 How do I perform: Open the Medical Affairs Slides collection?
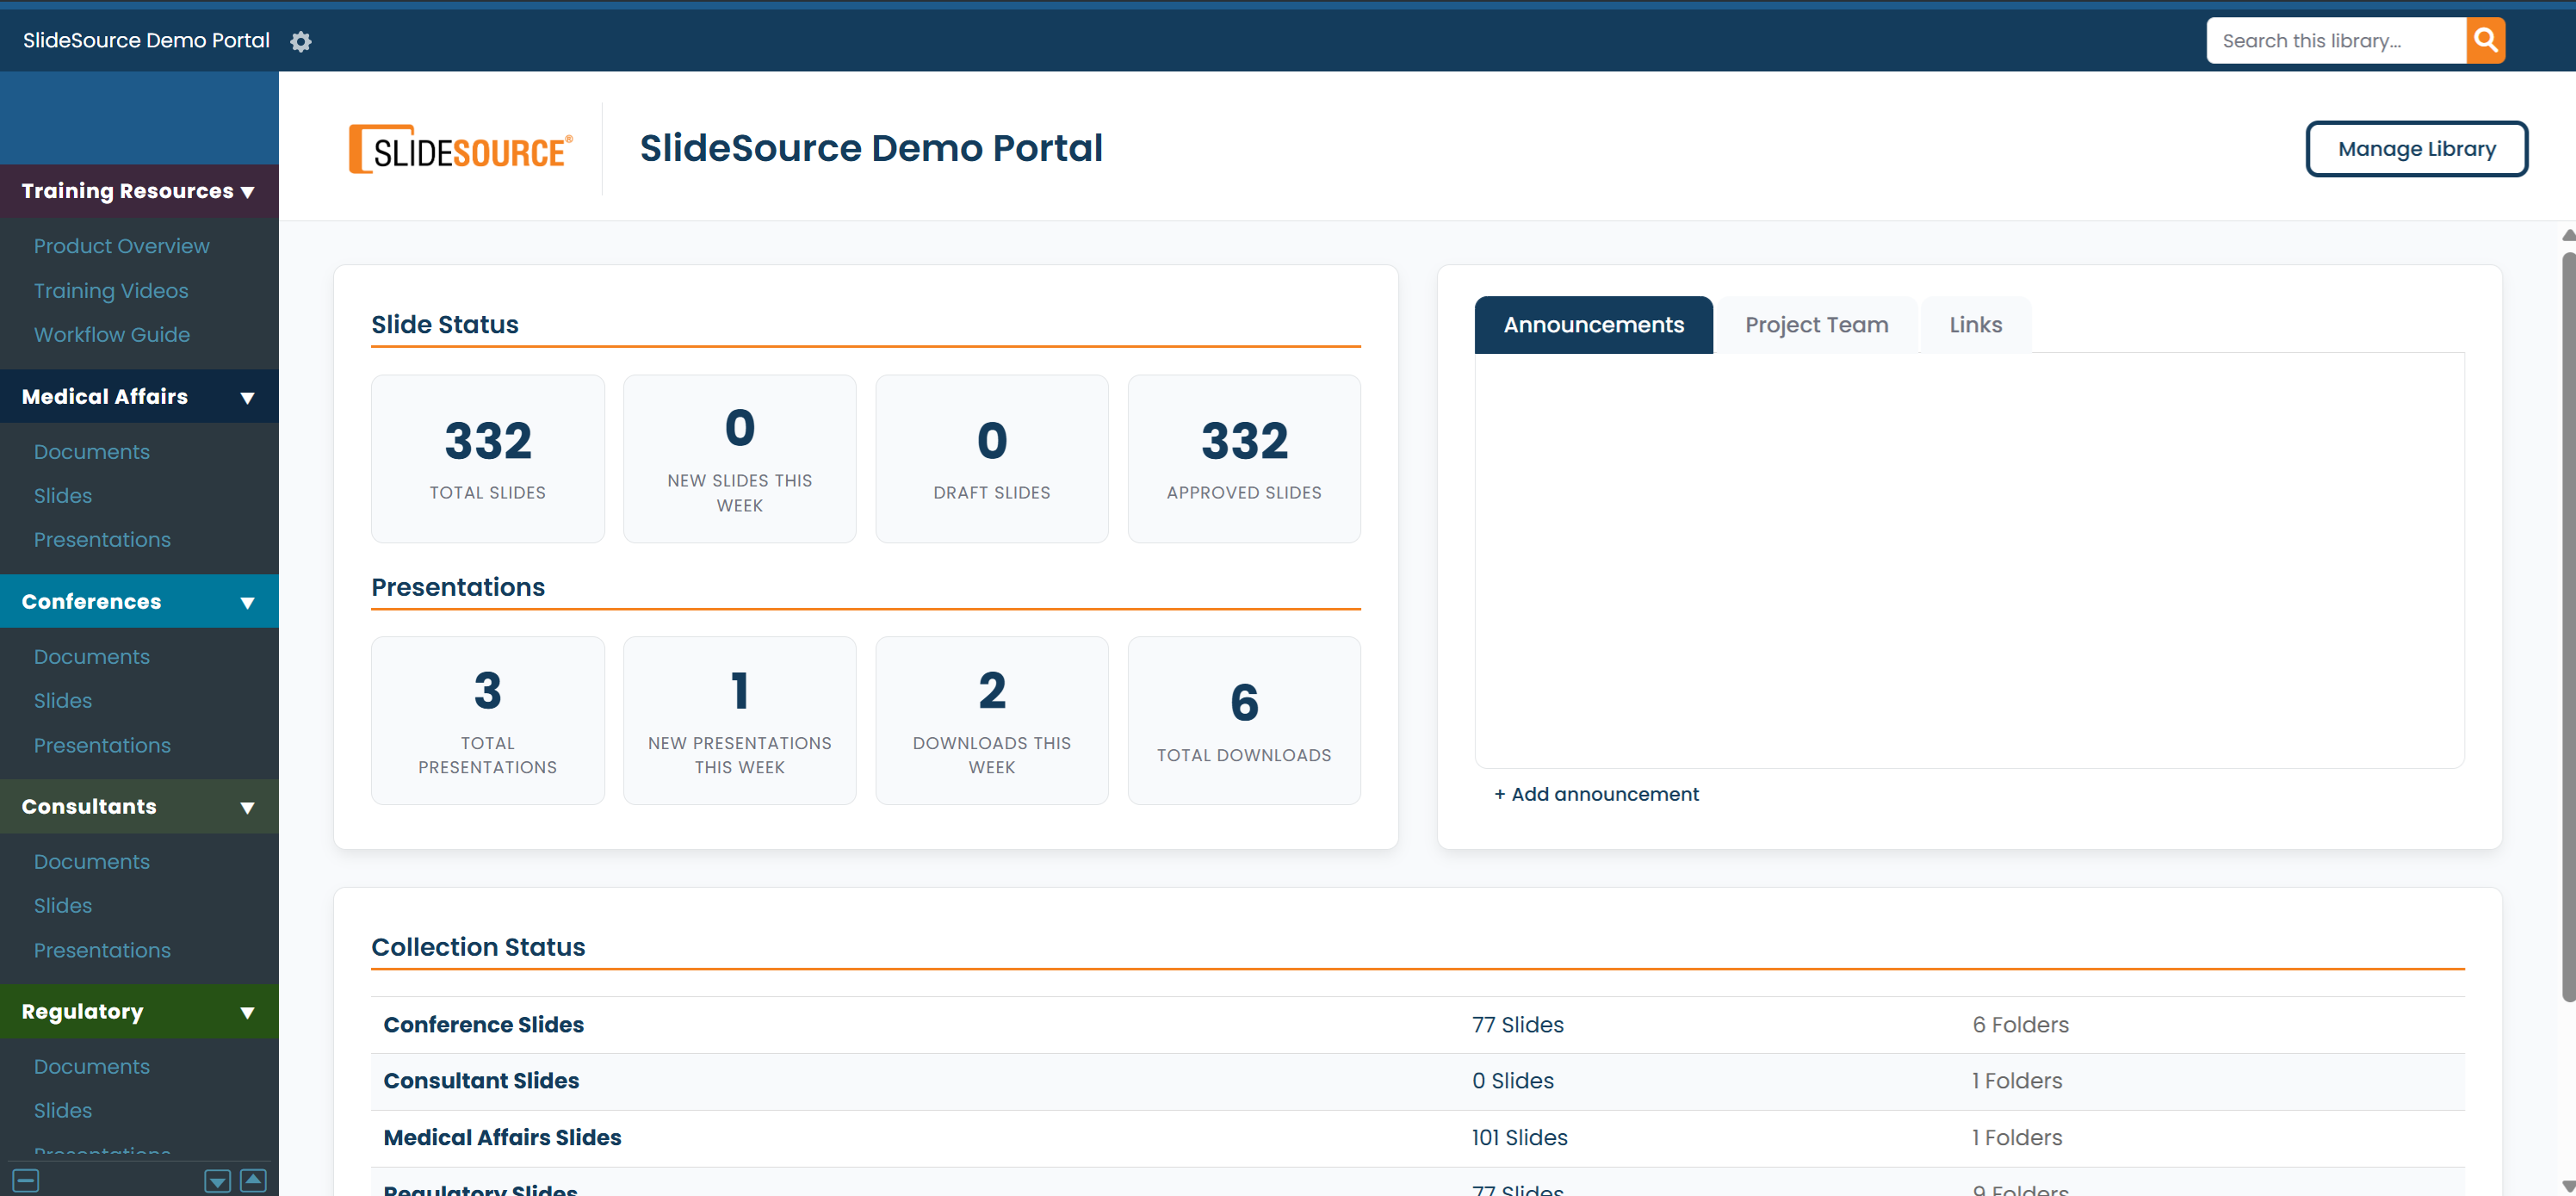(502, 1138)
